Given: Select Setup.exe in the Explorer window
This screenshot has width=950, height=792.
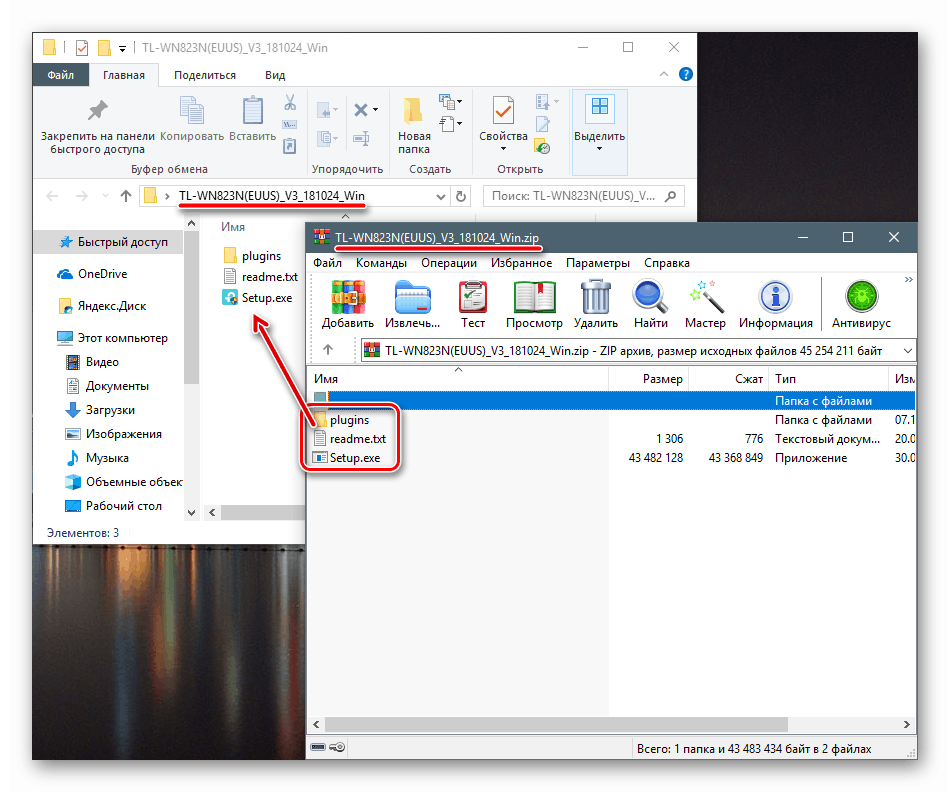Looking at the screenshot, I should 257,298.
